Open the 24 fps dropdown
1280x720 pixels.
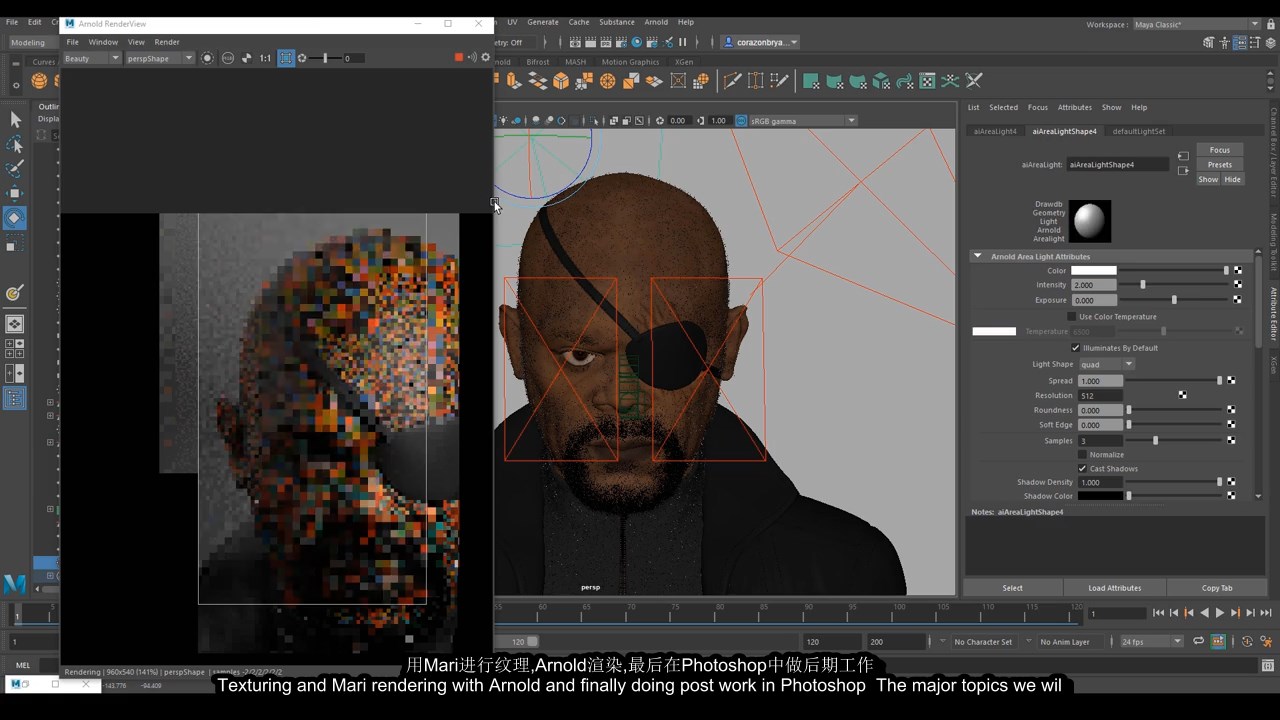pyautogui.click(x=1151, y=641)
